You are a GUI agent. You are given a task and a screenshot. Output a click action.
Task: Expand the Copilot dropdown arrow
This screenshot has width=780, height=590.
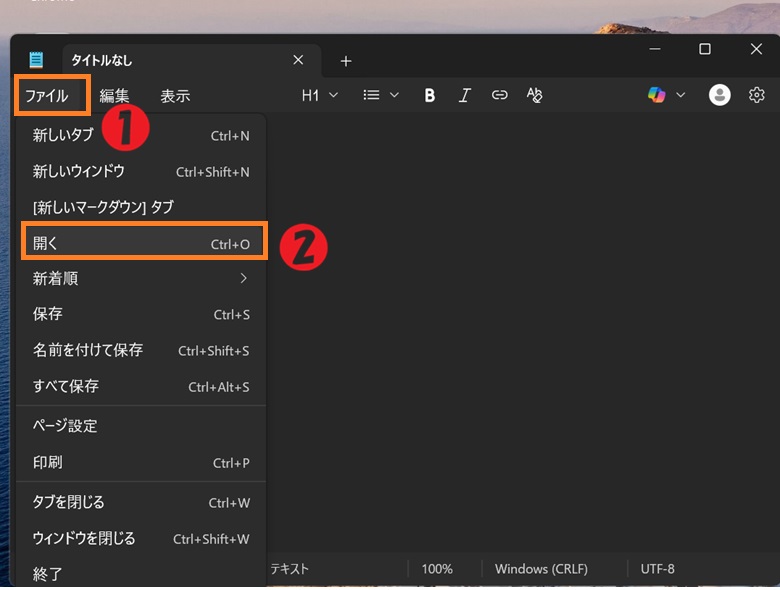point(681,95)
